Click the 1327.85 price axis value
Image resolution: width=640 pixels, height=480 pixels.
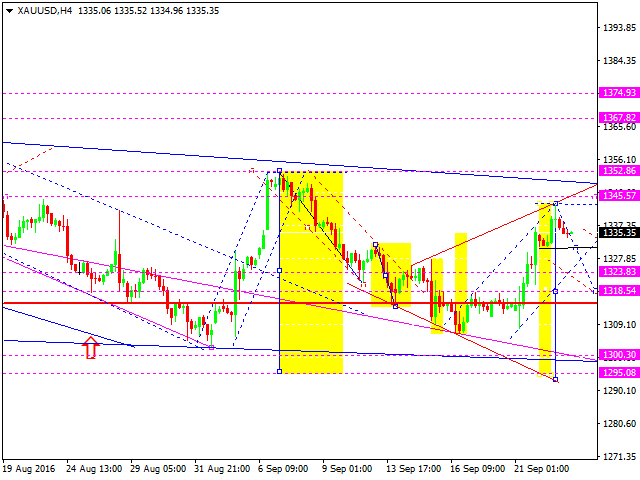click(x=619, y=258)
